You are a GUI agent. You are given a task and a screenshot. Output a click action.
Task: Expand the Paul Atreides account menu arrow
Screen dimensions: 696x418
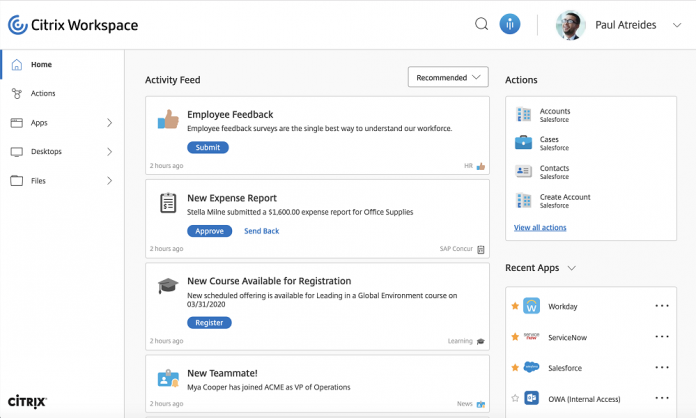(677, 25)
